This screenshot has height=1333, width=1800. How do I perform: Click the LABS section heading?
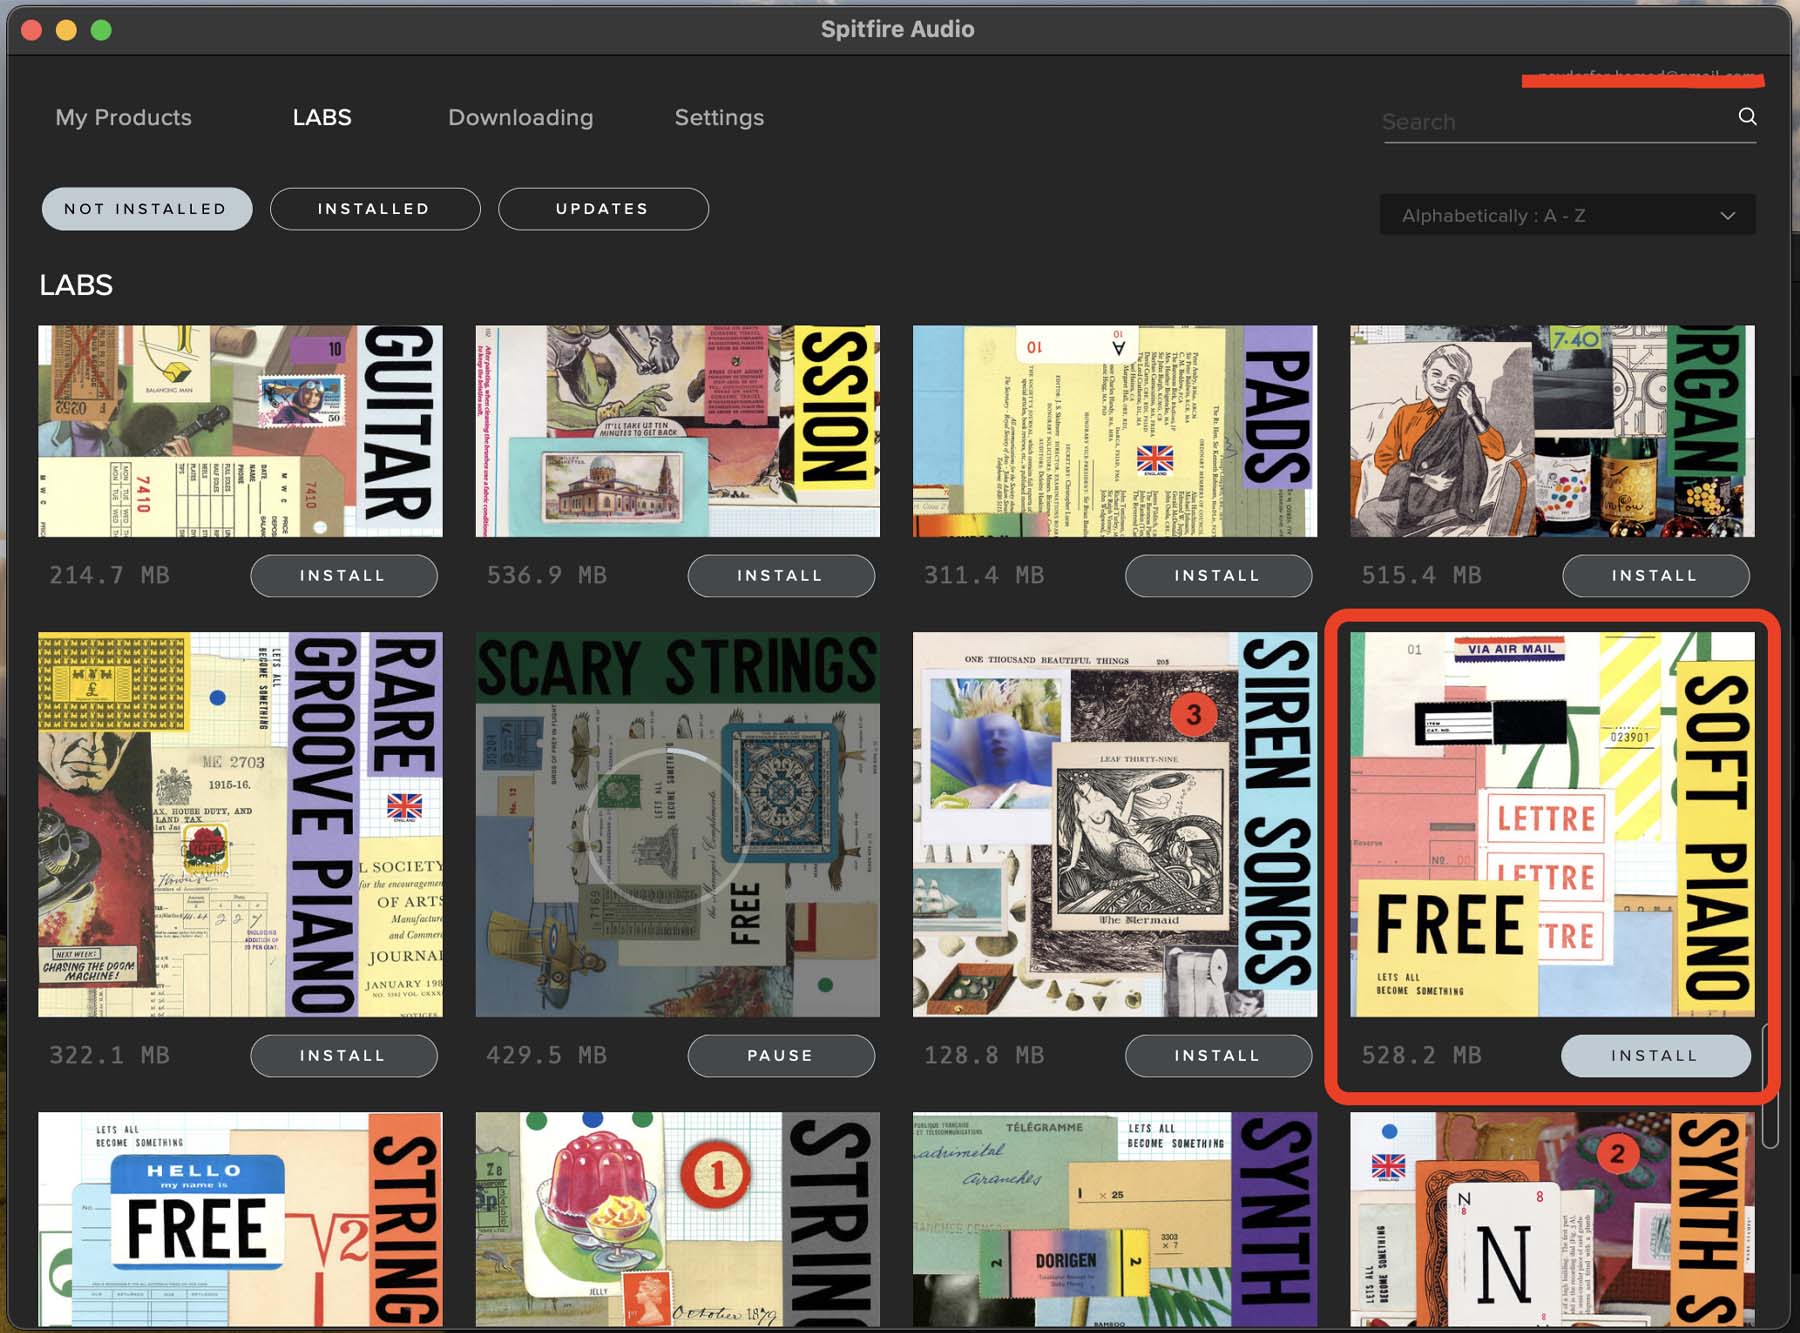coord(76,285)
